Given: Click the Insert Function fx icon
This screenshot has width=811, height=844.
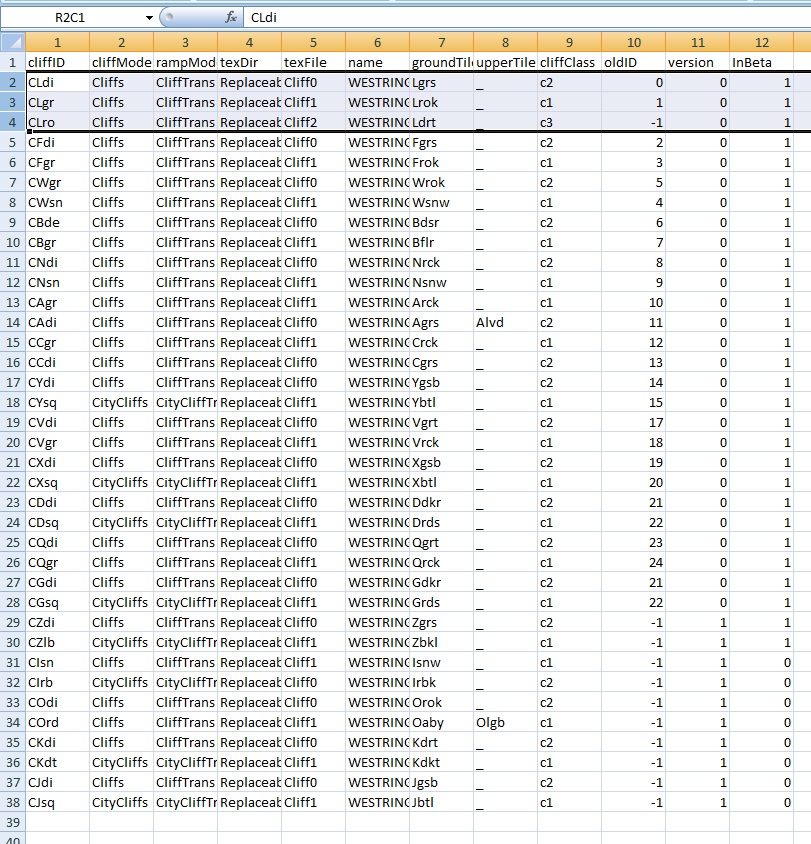Looking at the screenshot, I should [231, 18].
